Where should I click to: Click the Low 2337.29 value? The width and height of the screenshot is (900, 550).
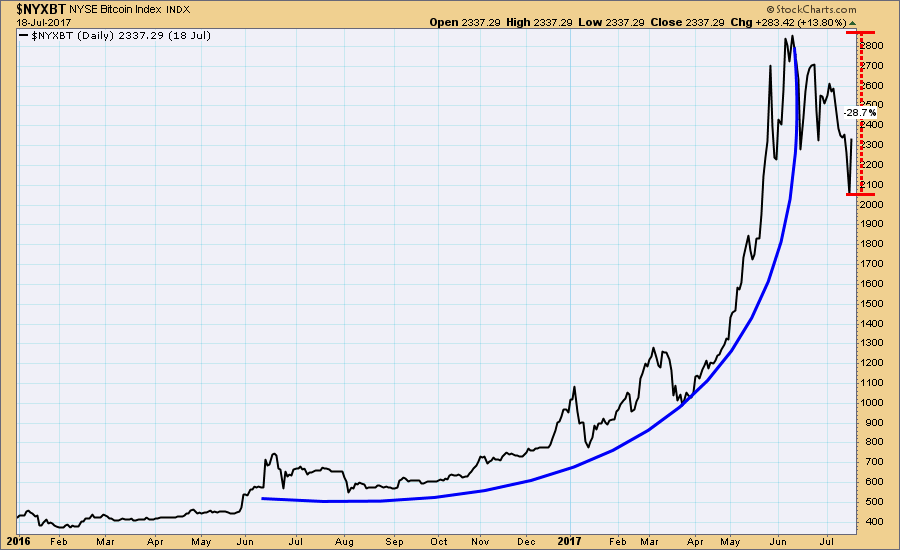tap(611, 22)
